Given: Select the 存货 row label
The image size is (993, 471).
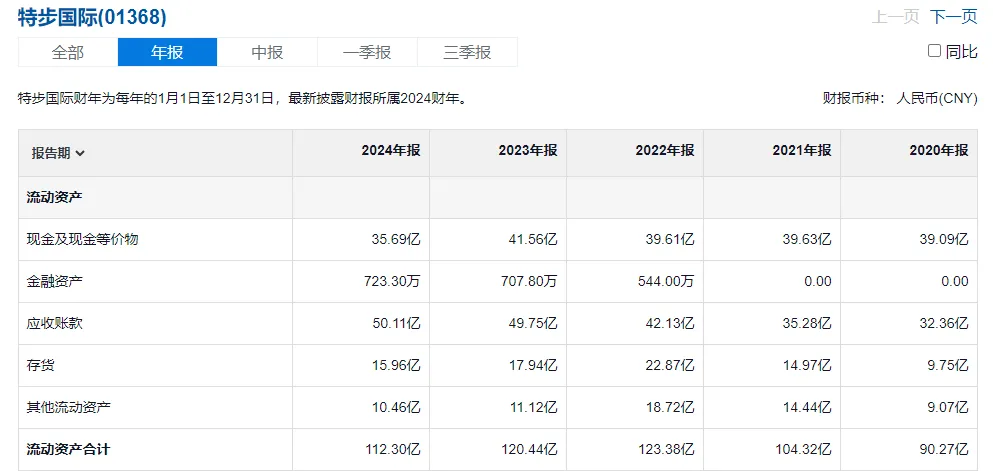Looking at the screenshot, I should tap(41, 365).
